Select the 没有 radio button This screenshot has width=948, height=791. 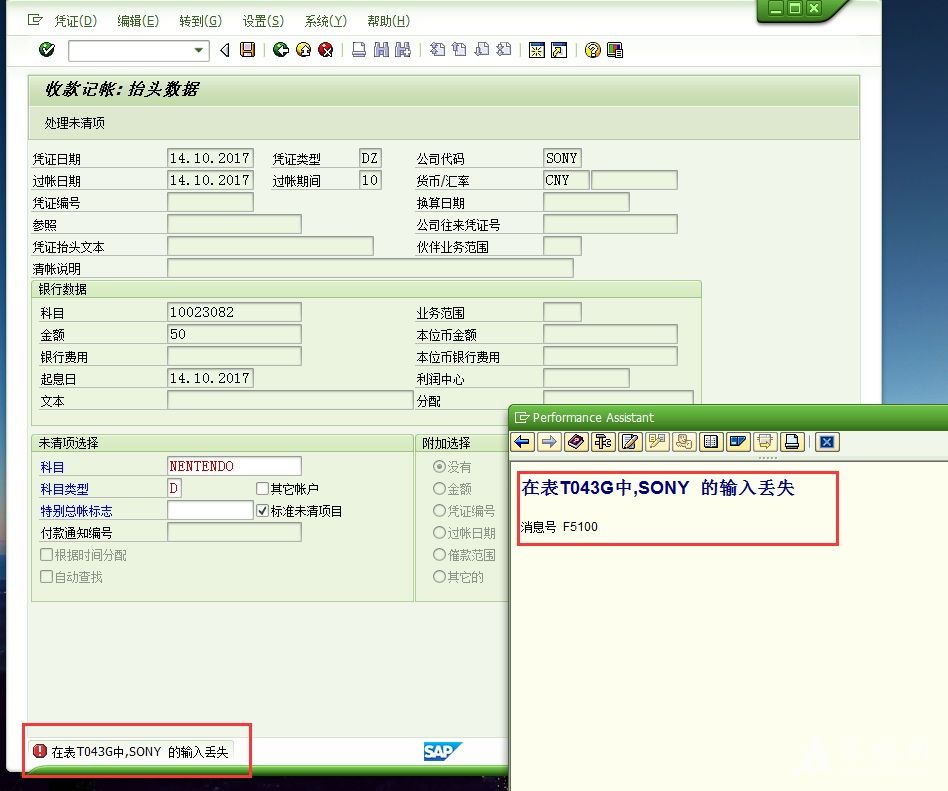pos(440,467)
